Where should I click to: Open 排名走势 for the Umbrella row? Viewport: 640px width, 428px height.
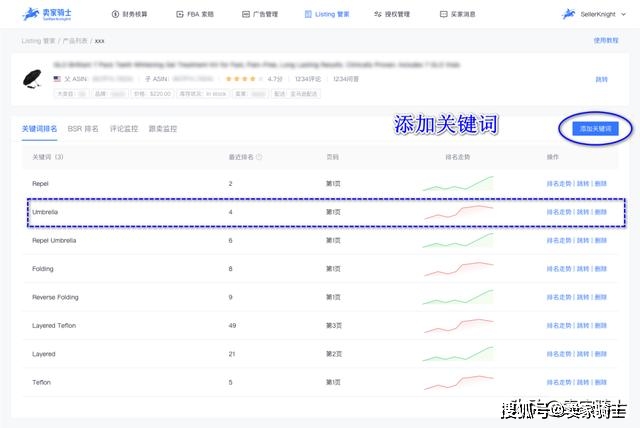[559, 212]
